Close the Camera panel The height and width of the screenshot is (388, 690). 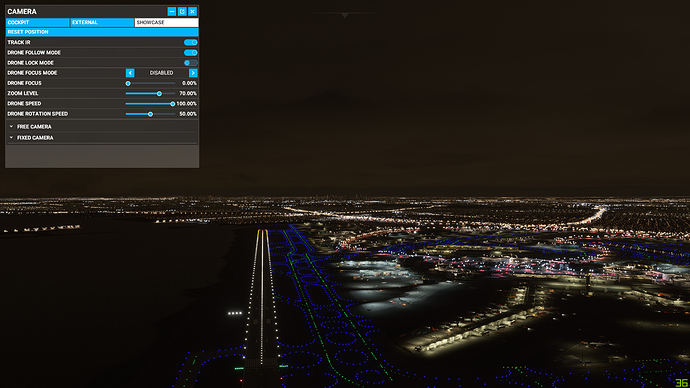192,11
